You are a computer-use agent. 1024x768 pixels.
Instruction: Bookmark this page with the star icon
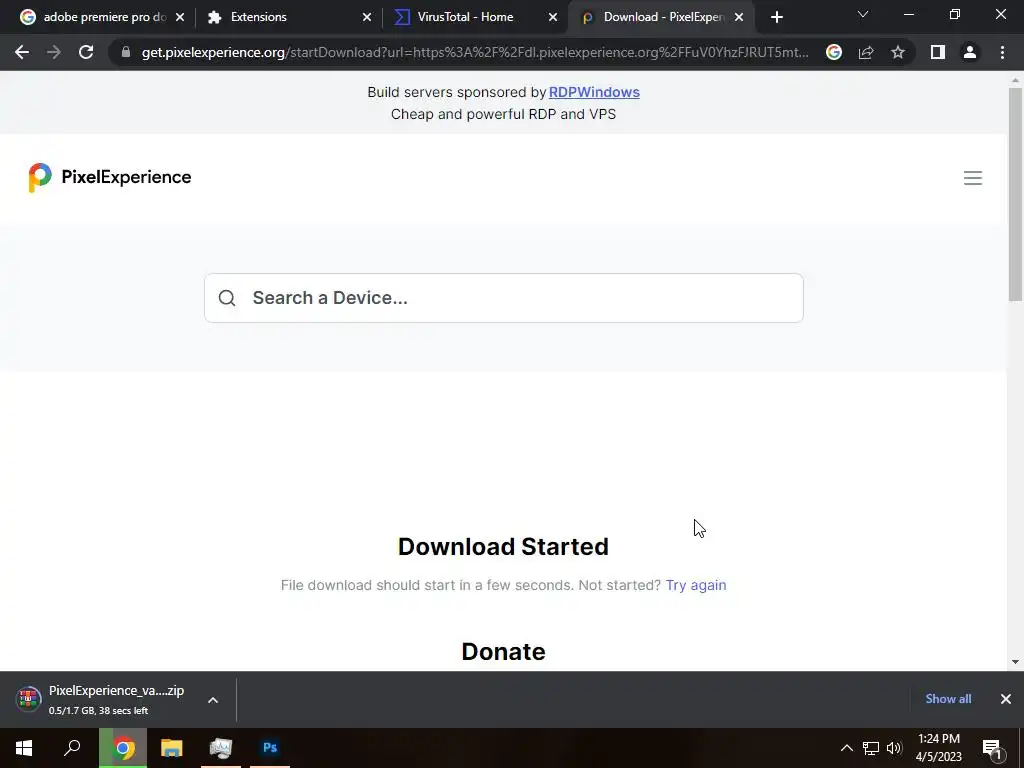[898, 52]
